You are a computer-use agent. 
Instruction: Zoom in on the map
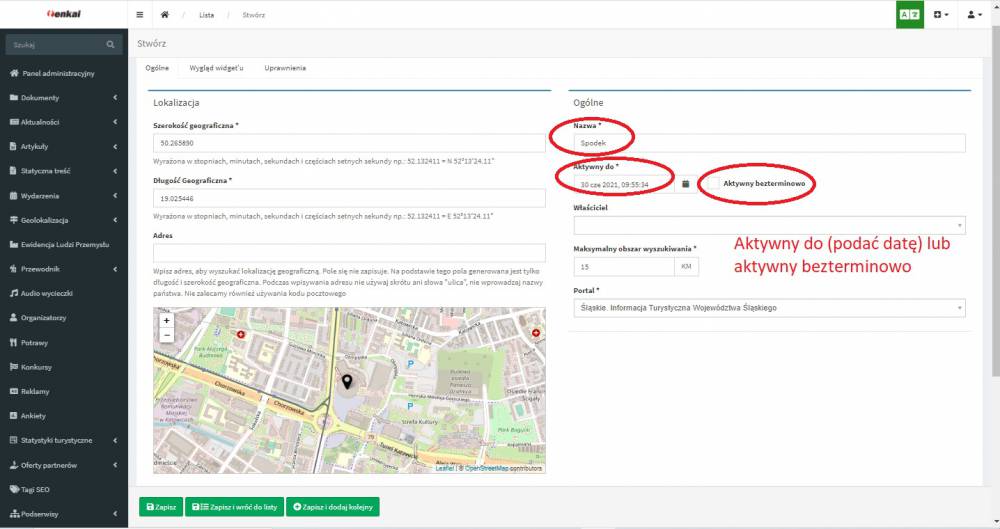[x=166, y=320]
